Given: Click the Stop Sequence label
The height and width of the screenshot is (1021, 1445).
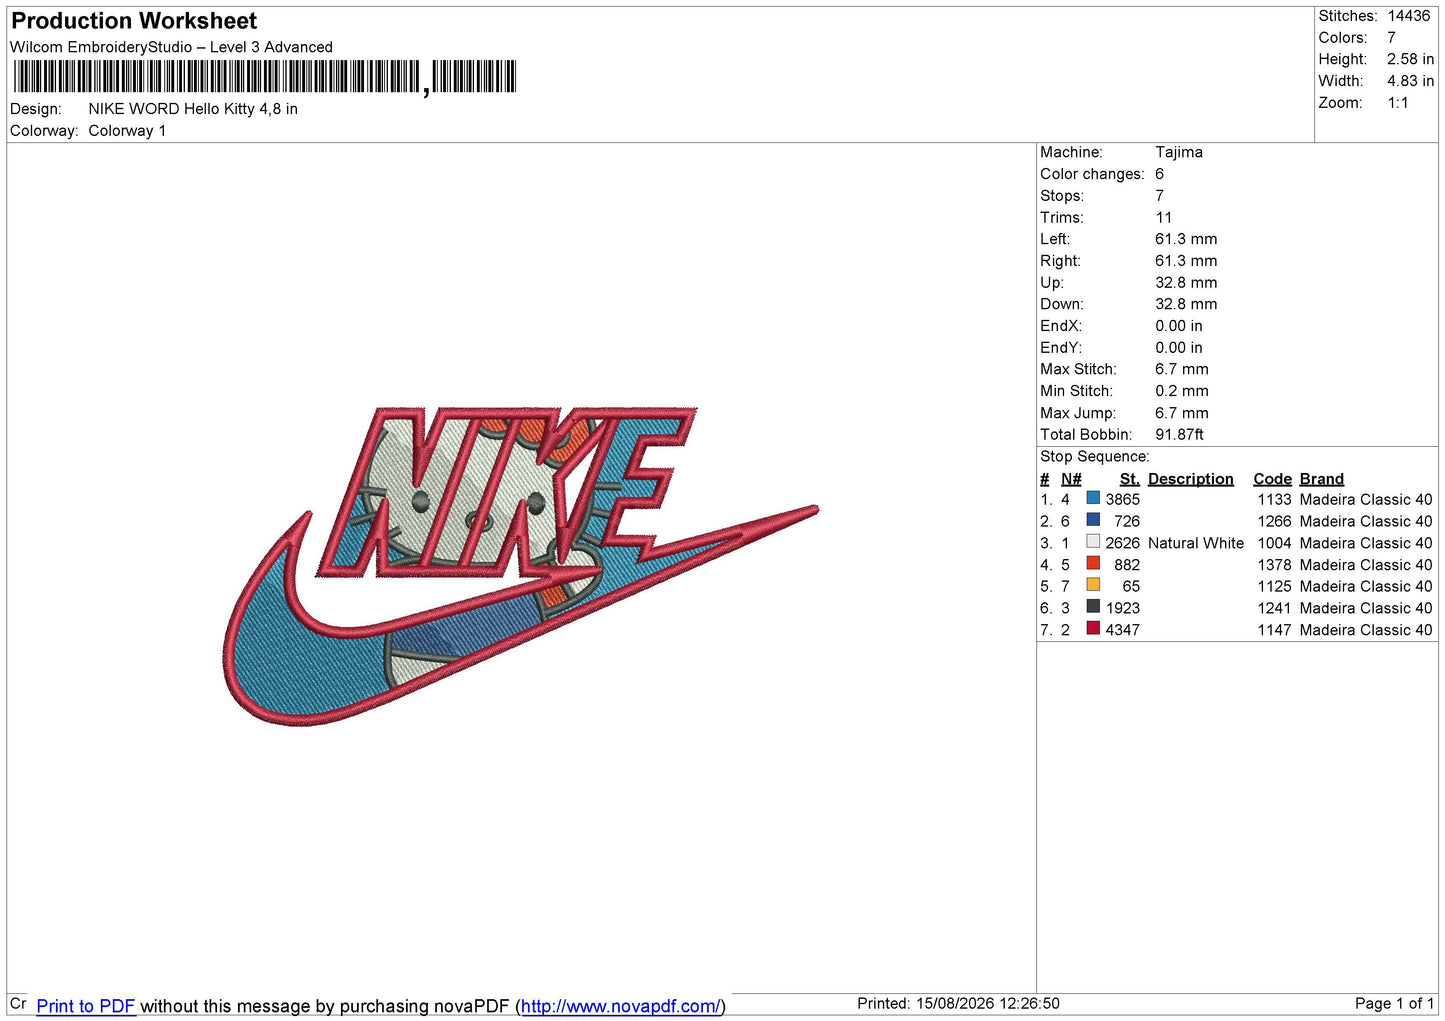Looking at the screenshot, I should [x=1094, y=456].
